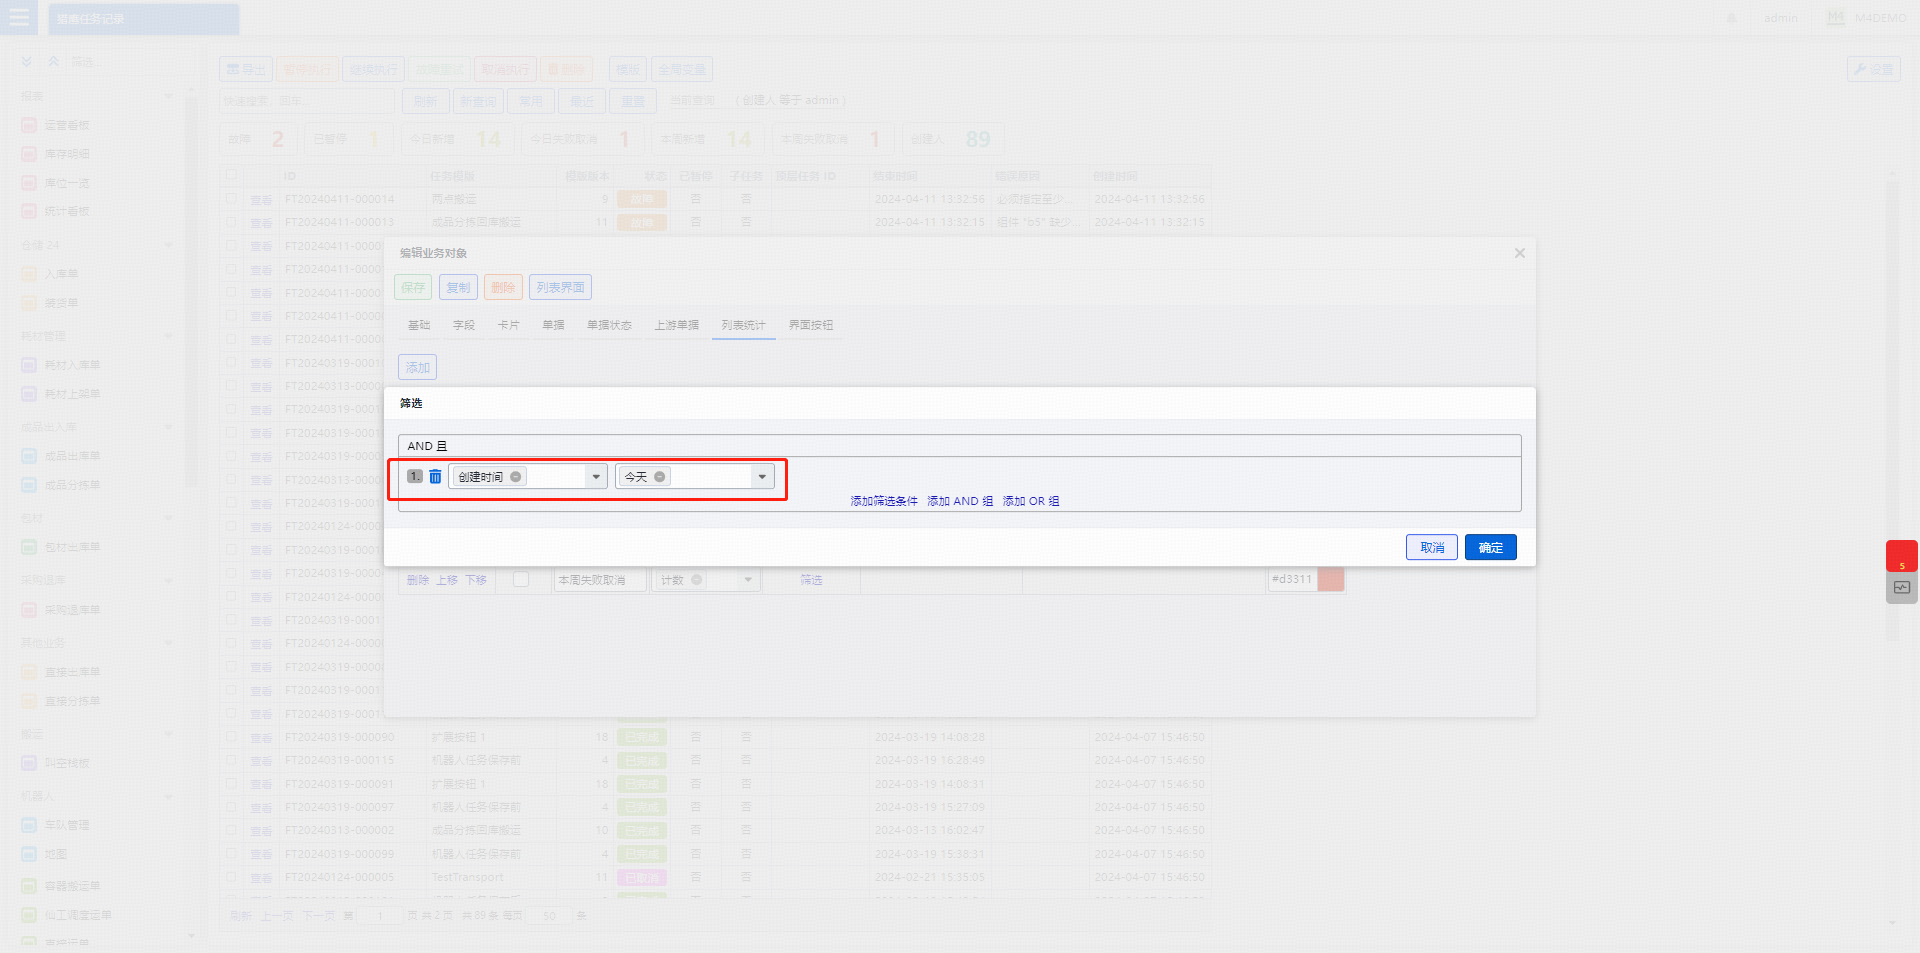Click 添加 AND 组 link
1920x953 pixels.
pos(960,501)
